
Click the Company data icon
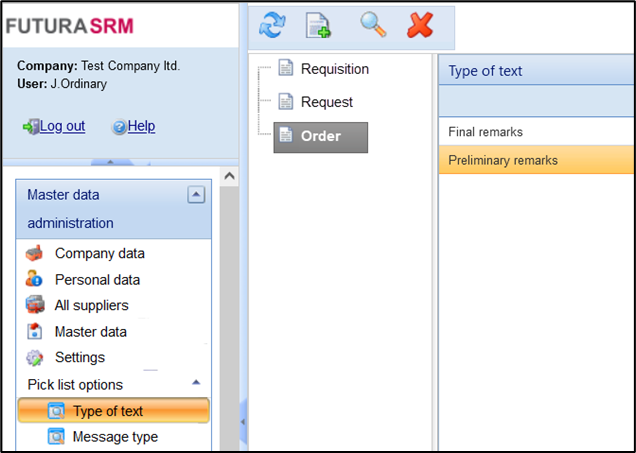(35, 254)
